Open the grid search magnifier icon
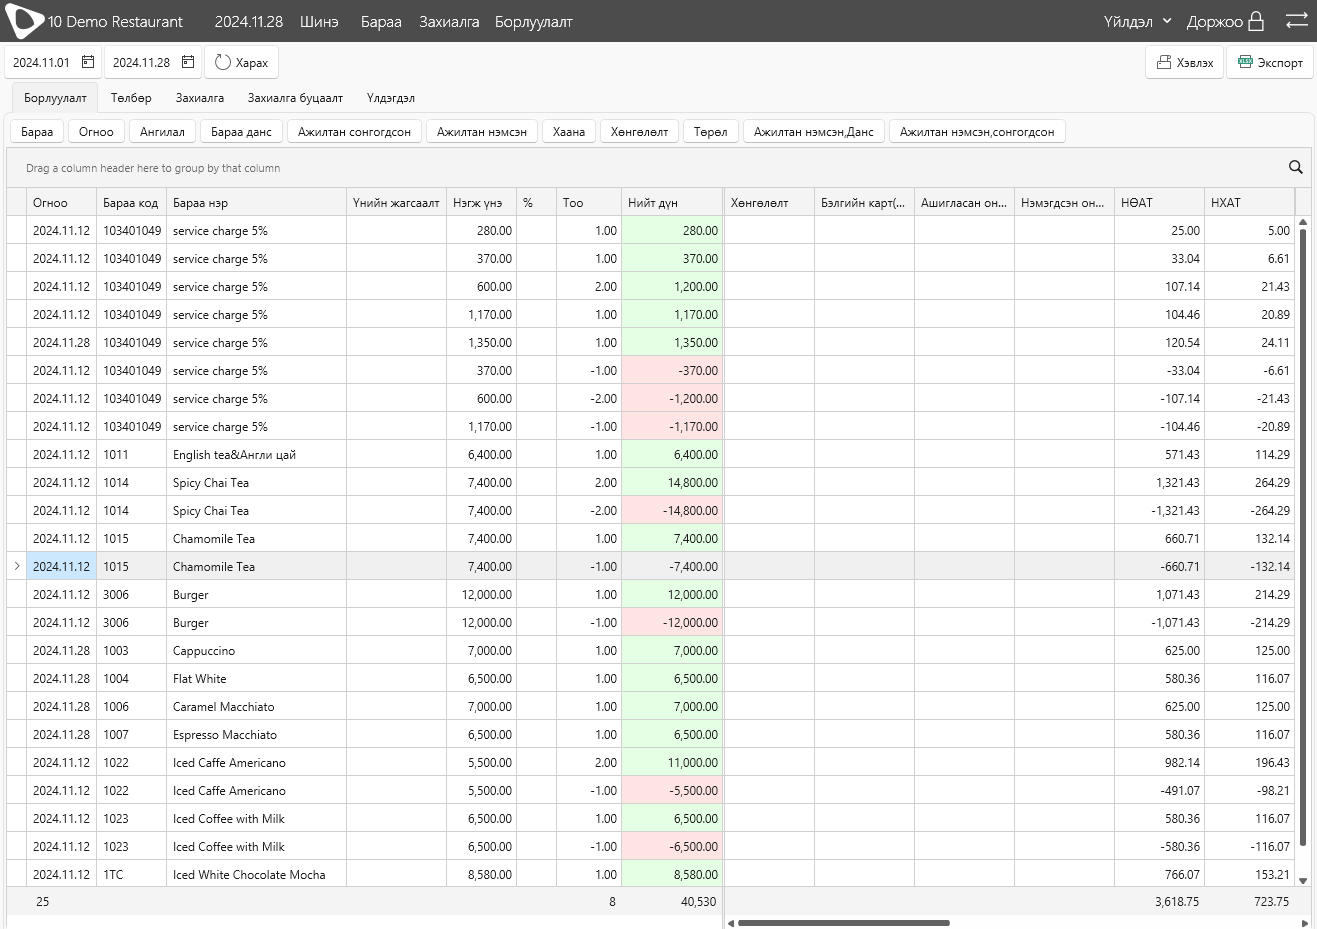The height and width of the screenshot is (929, 1317). 1296,168
